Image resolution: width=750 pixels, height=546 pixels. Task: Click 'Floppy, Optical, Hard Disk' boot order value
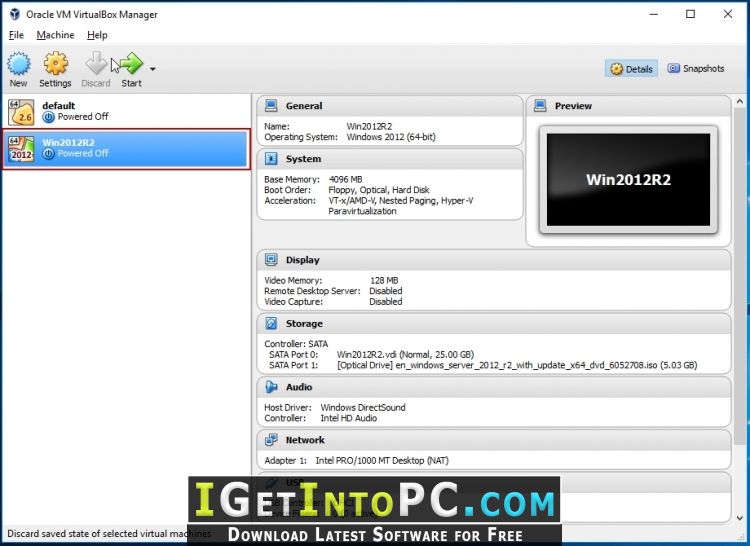coord(378,190)
